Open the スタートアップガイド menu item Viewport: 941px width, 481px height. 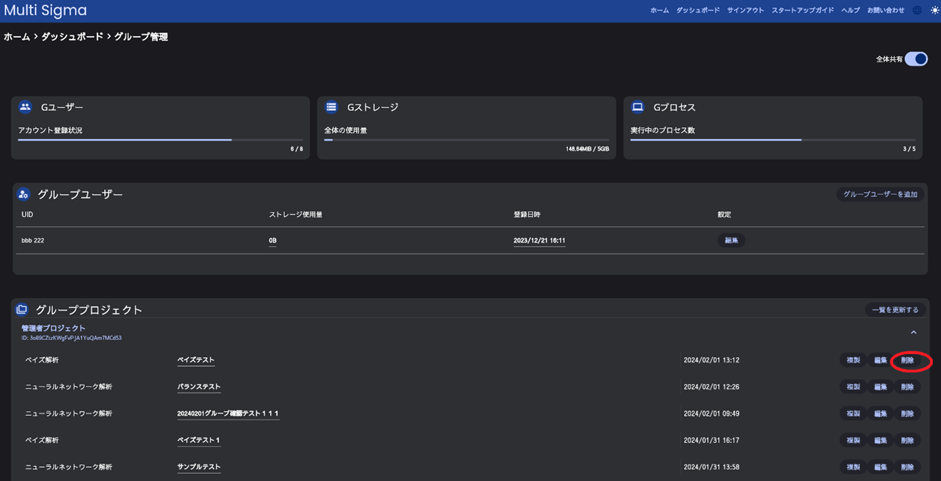[802, 10]
